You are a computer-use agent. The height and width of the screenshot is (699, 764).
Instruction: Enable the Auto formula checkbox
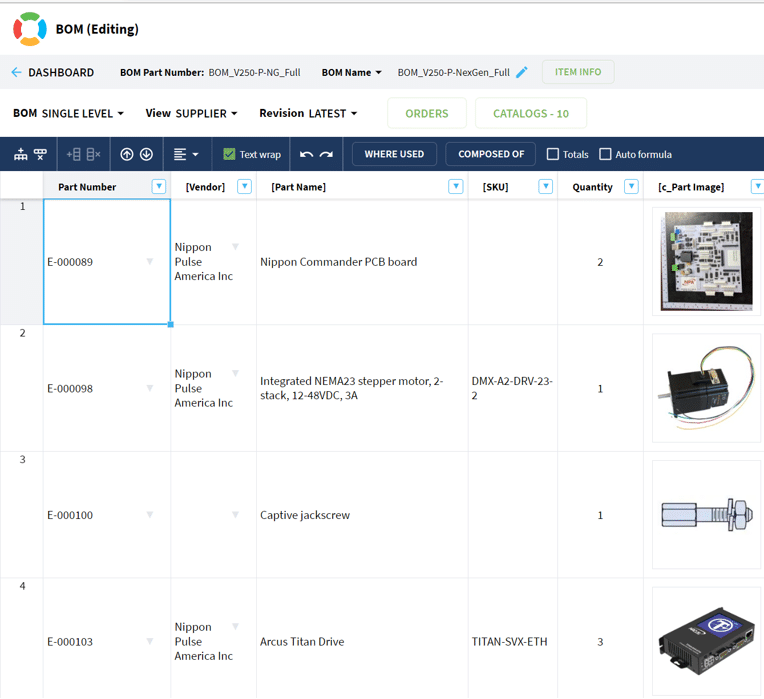605,154
